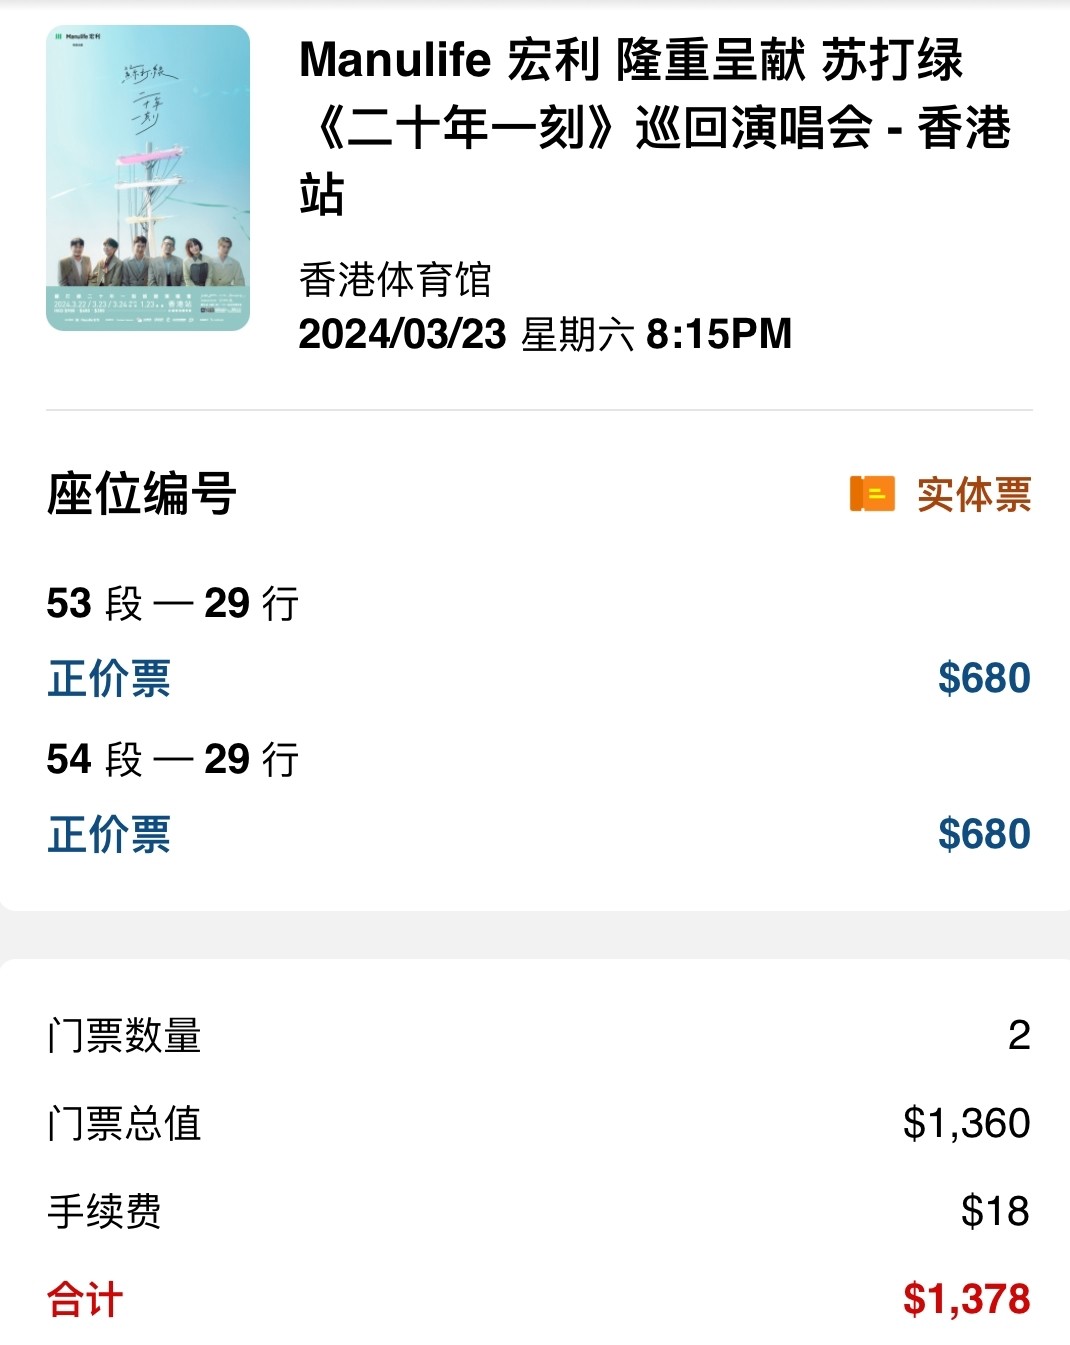Click the 门票数量 row label
The image size is (1070, 1345).
pyautogui.click(x=124, y=1035)
